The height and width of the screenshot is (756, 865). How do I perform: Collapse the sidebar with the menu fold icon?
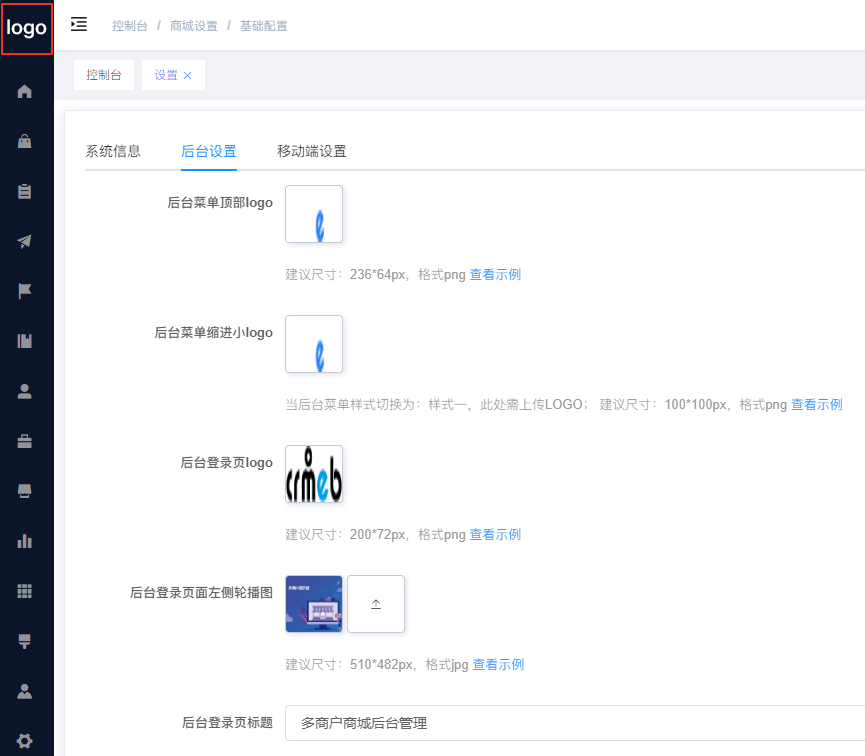(x=79, y=25)
